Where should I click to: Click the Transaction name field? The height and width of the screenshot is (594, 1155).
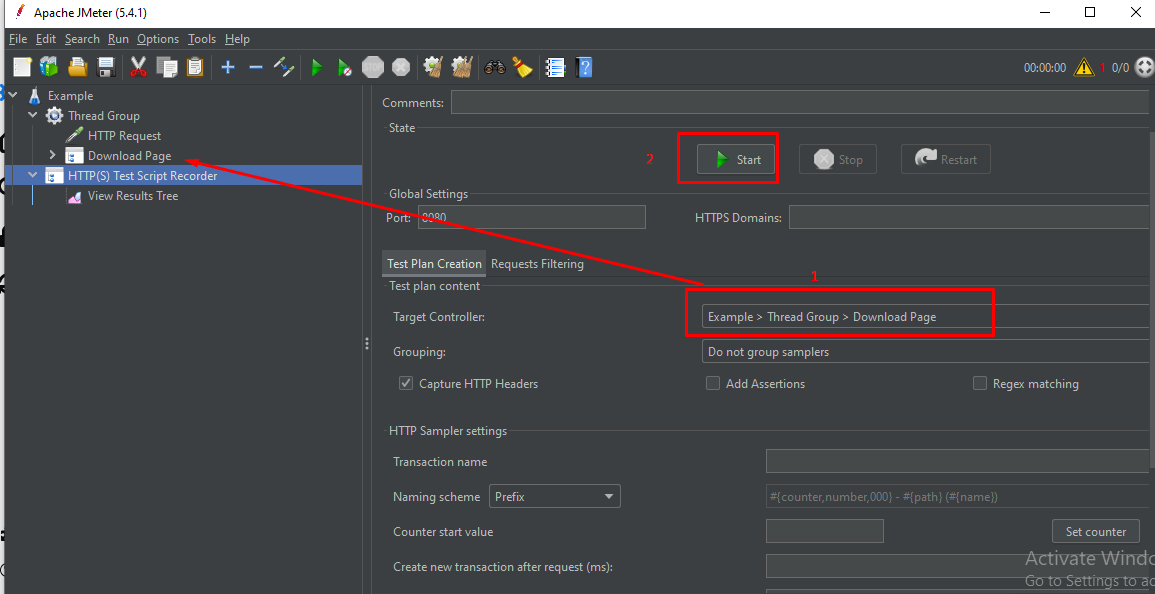(958, 461)
